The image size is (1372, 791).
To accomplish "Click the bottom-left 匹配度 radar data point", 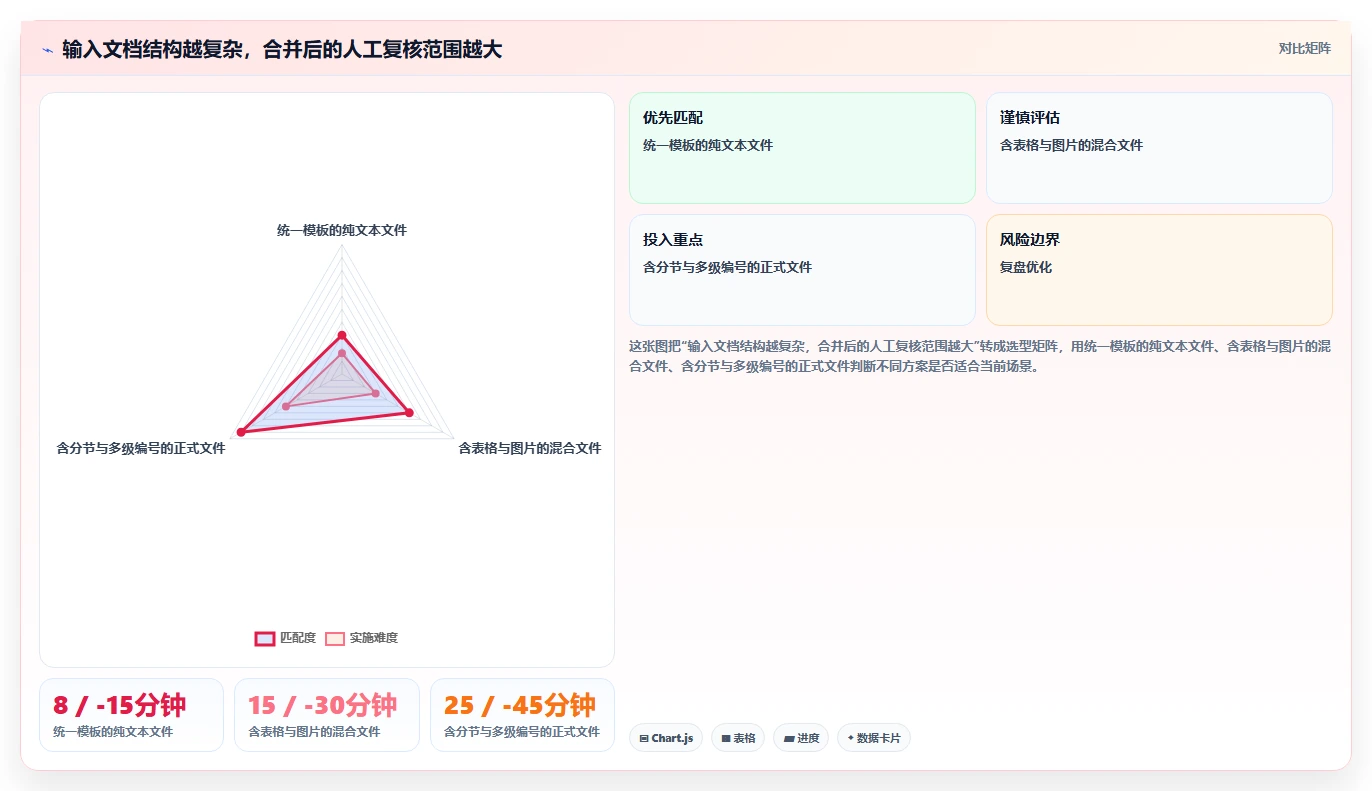I will coord(241,431).
